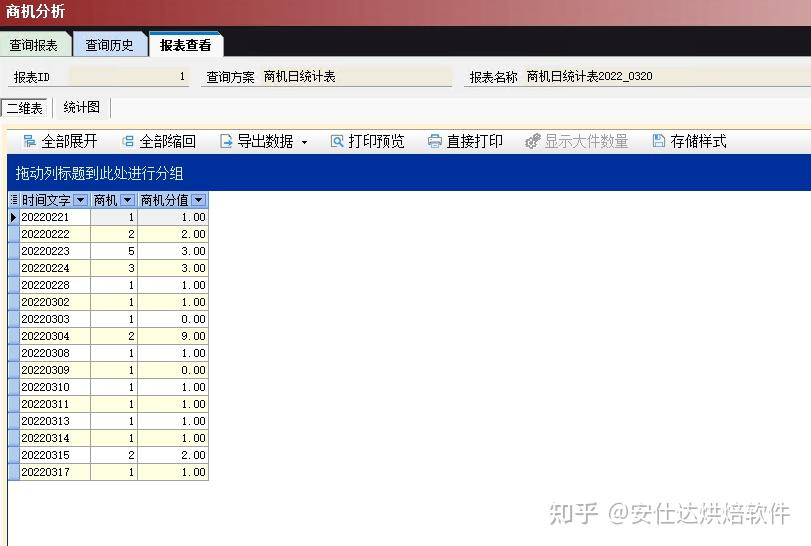Click the 直接打印 button label
811x546 pixels.
(x=475, y=141)
